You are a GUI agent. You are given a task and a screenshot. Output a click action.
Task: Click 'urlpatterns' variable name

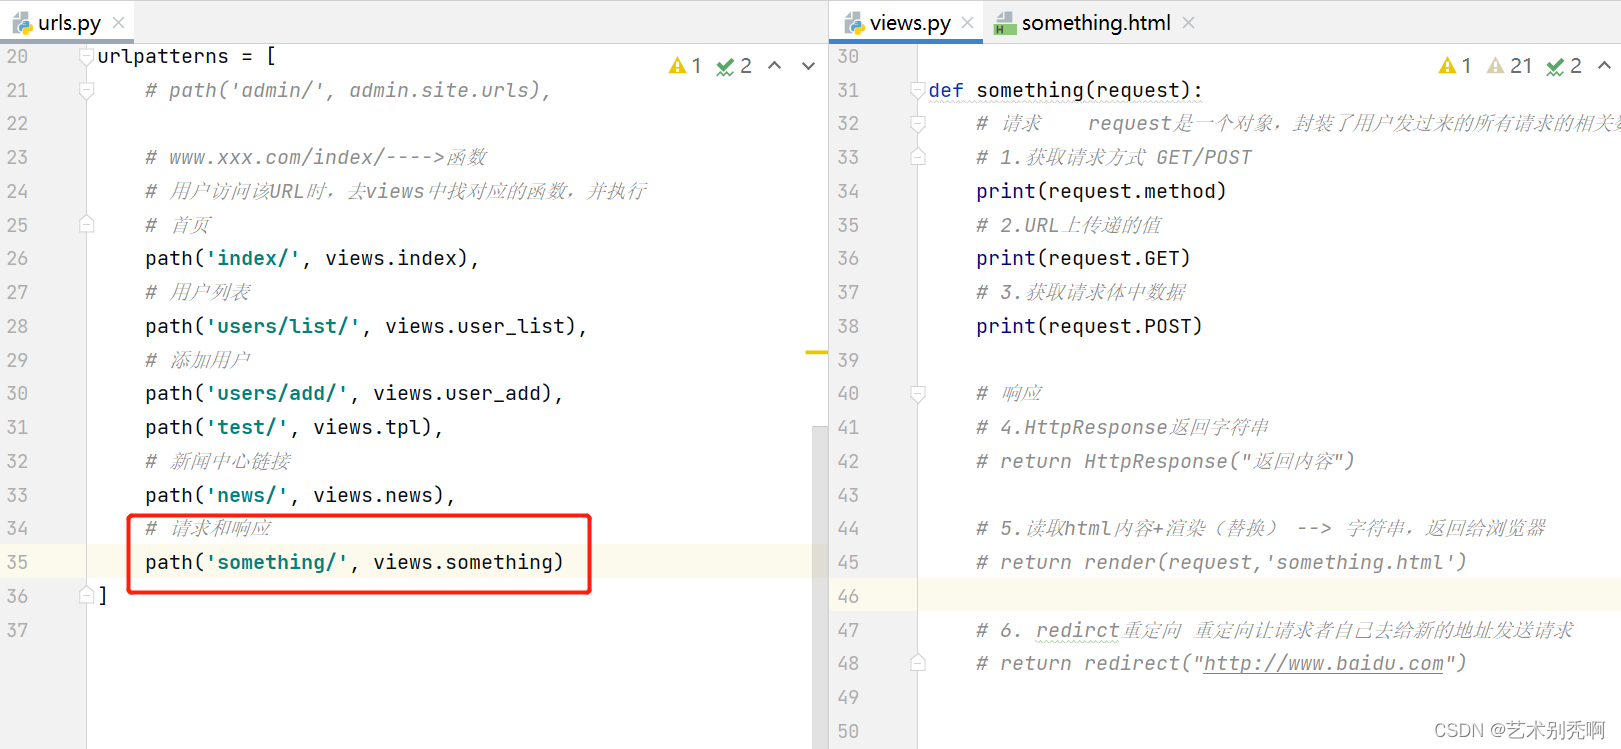coord(163,56)
